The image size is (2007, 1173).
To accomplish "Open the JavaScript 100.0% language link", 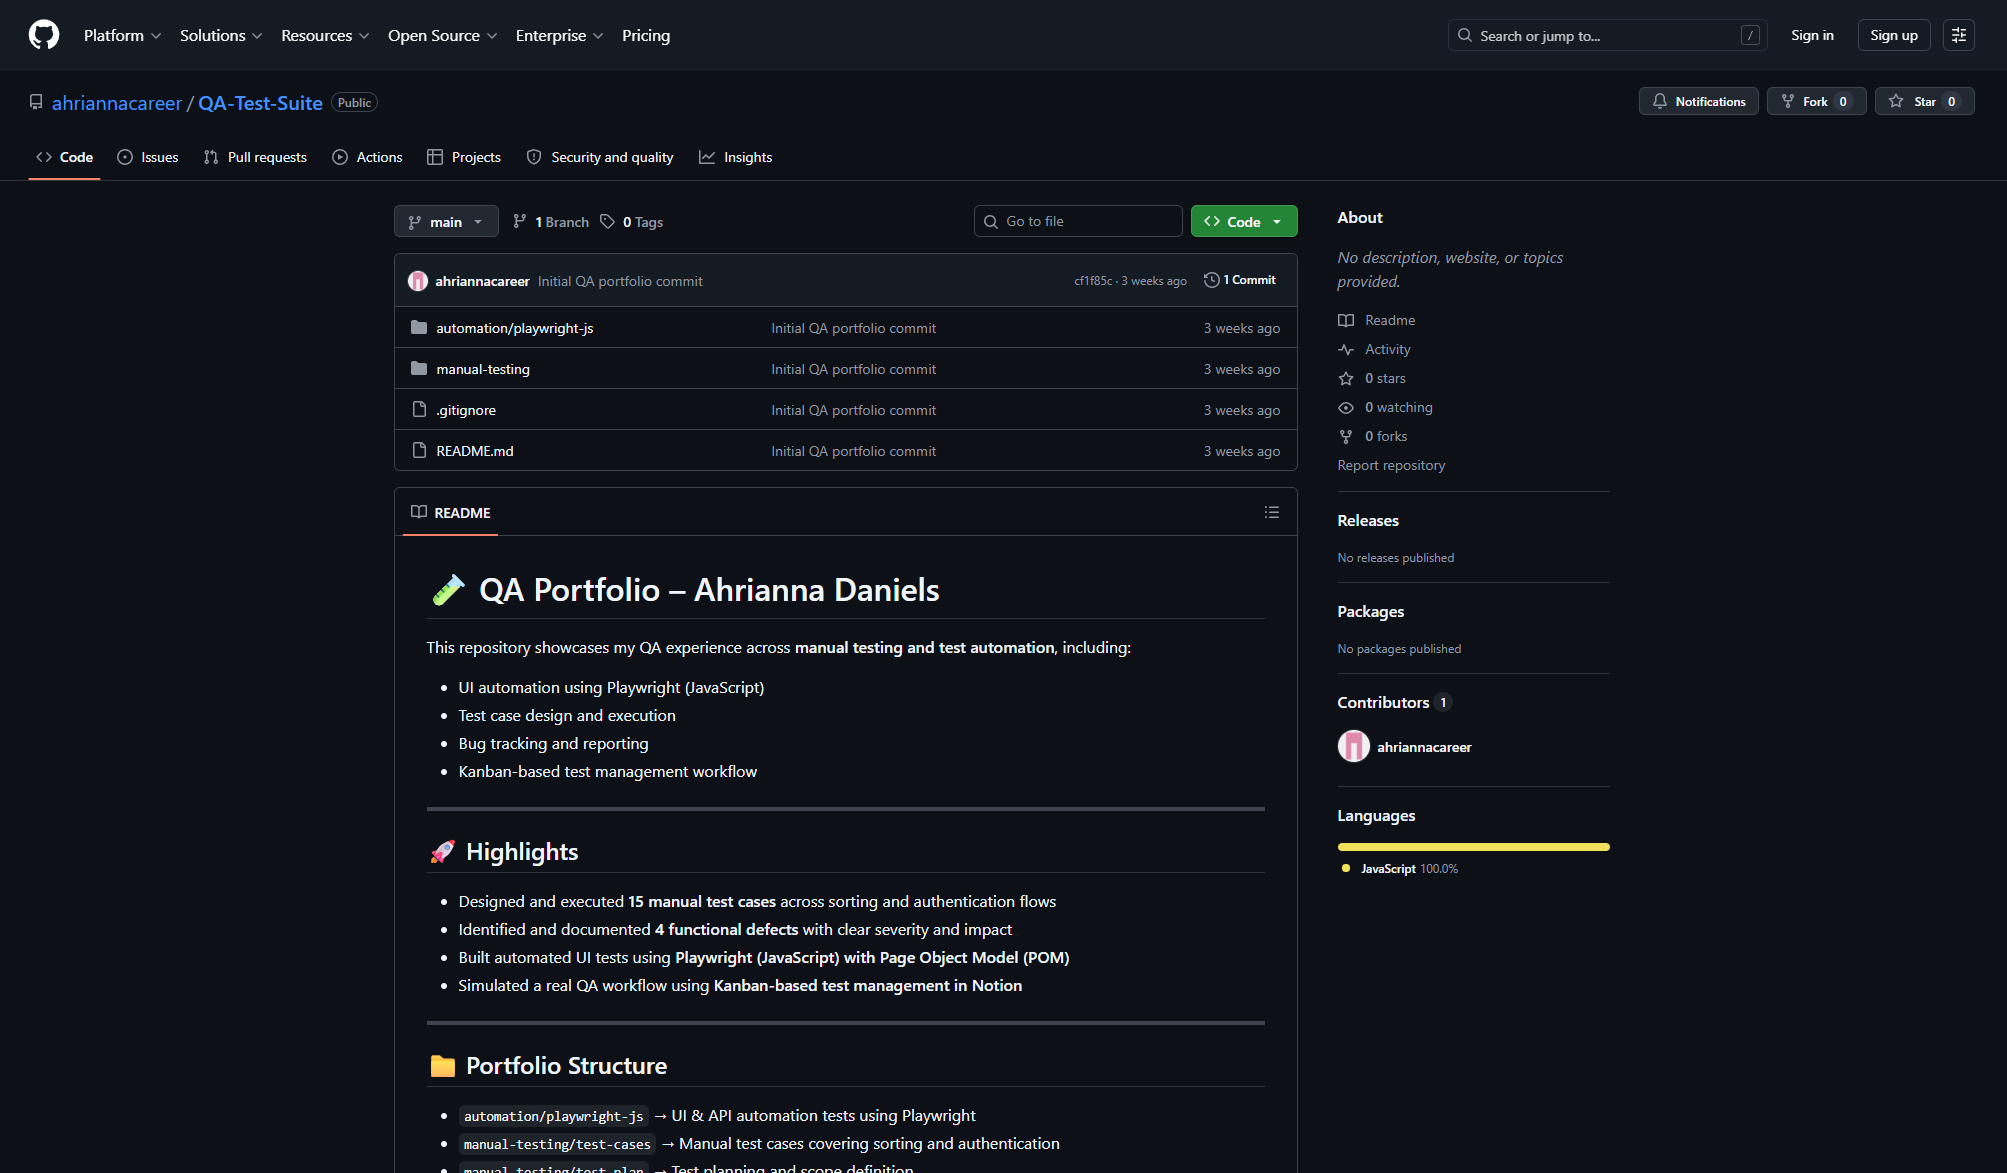I will coord(1400,868).
